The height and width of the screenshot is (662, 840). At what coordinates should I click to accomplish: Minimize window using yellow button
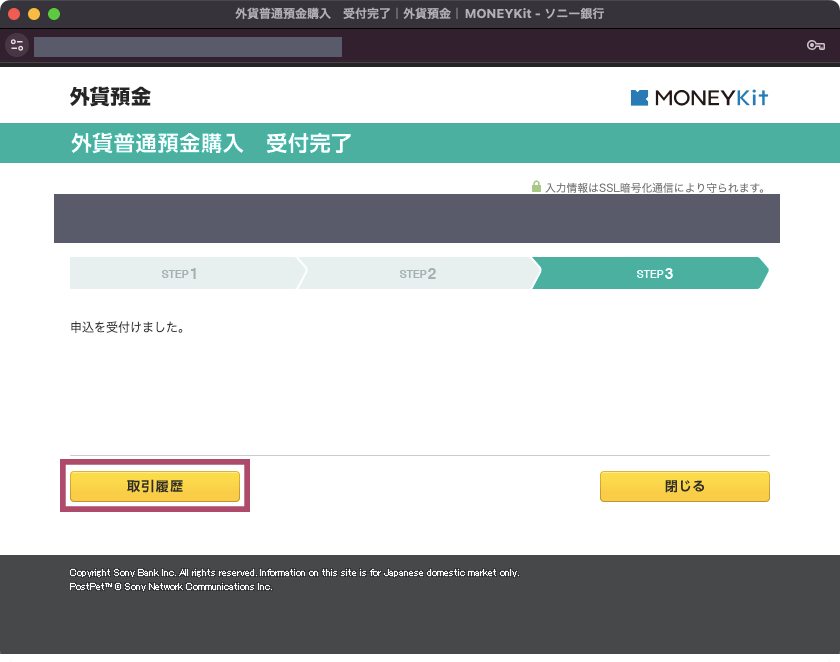34,14
